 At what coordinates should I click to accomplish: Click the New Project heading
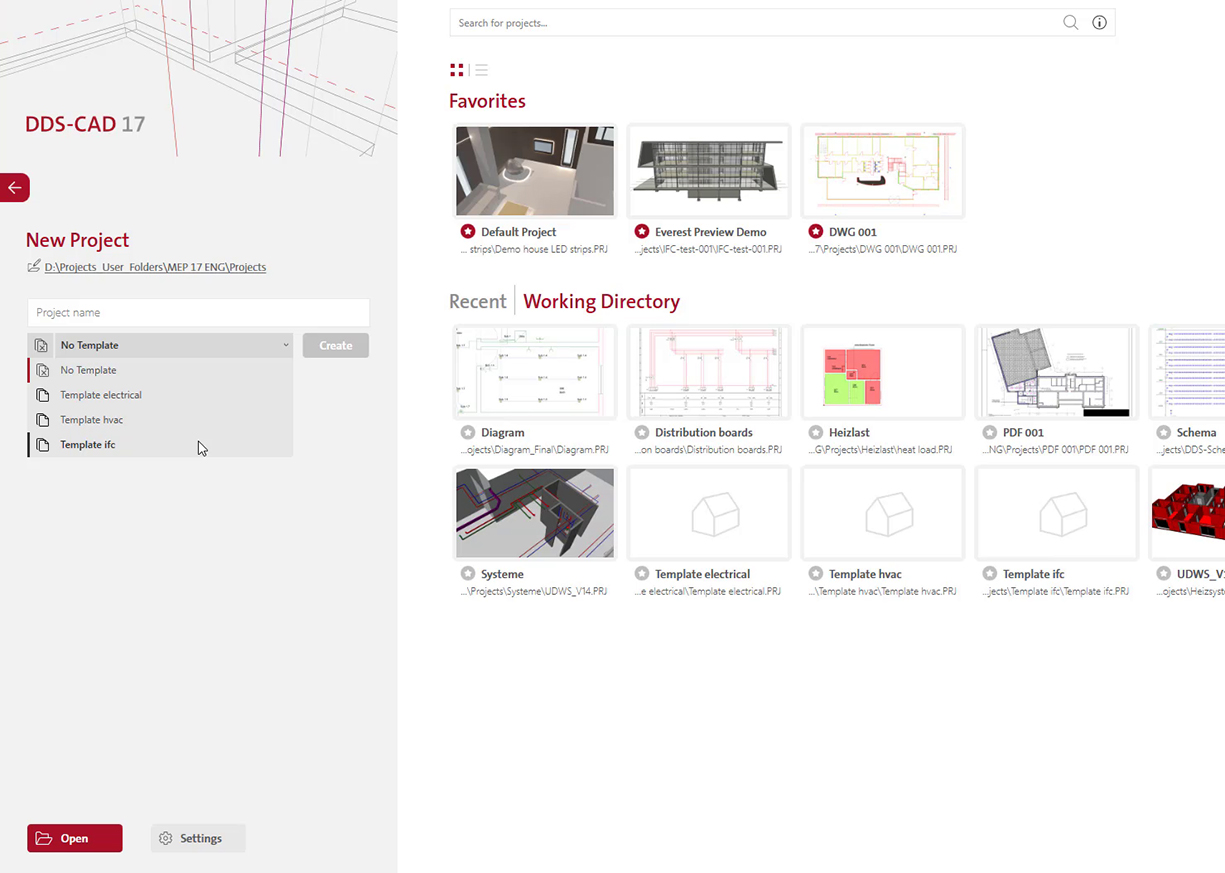coord(78,240)
